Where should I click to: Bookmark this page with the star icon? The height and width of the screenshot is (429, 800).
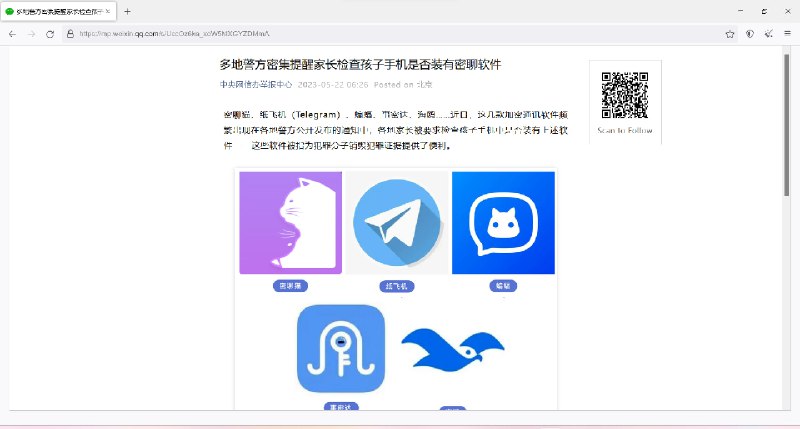tap(730, 34)
